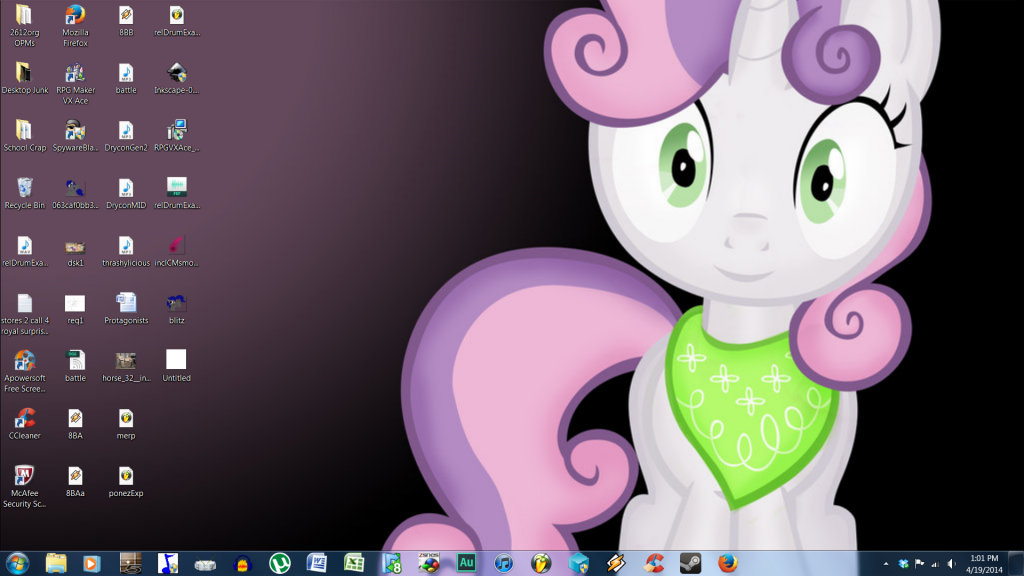Launch Microsoft Excel from the taskbar
The image size is (1024, 576).
[354, 563]
